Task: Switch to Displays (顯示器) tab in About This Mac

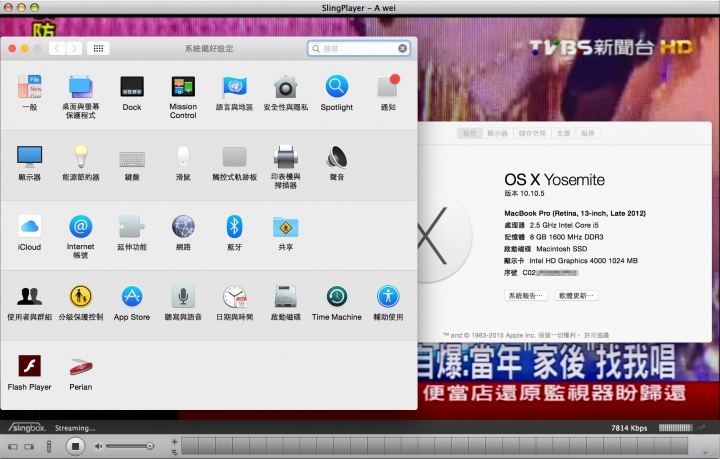Action: pyautogui.click(x=497, y=133)
